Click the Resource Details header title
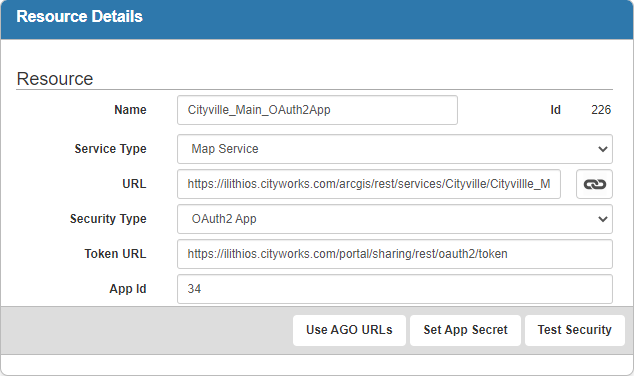 80,17
